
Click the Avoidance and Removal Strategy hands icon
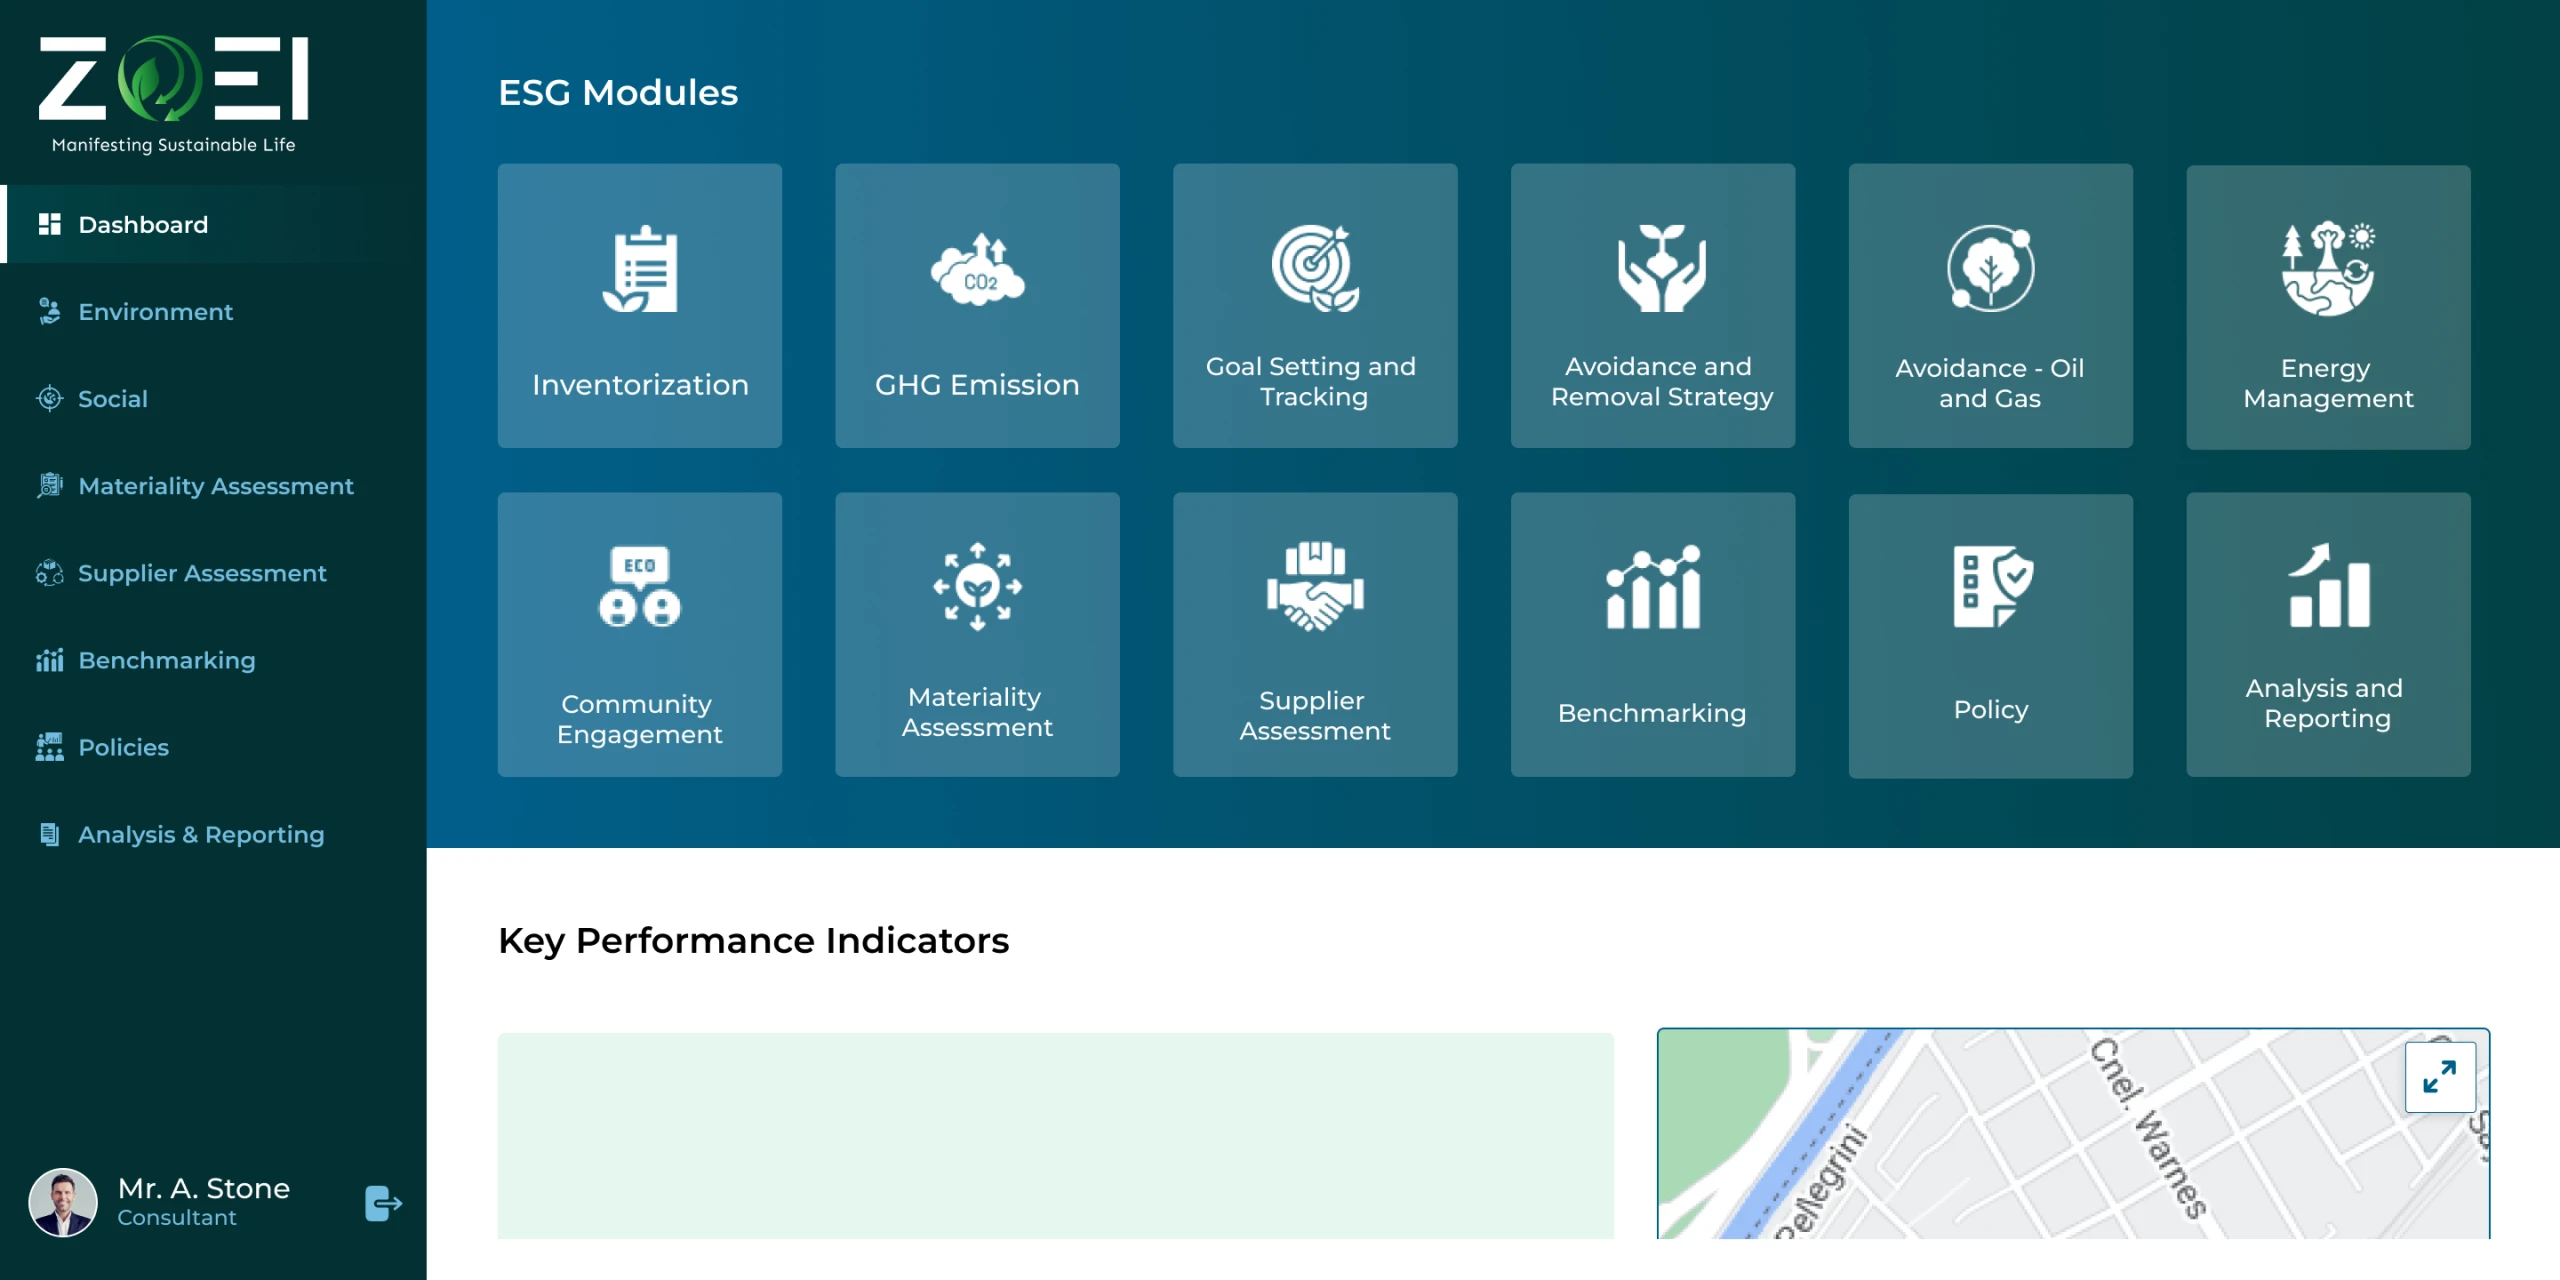point(1661,268)
